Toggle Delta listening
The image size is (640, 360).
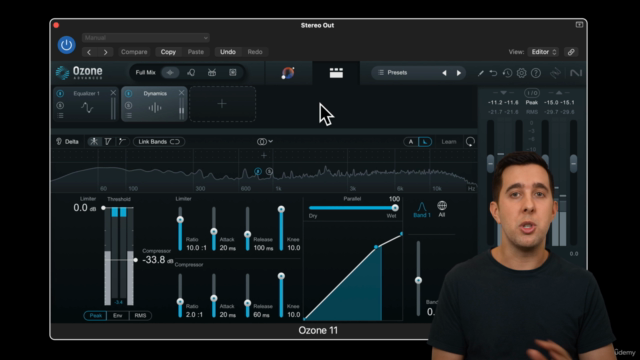coord(67,142)
